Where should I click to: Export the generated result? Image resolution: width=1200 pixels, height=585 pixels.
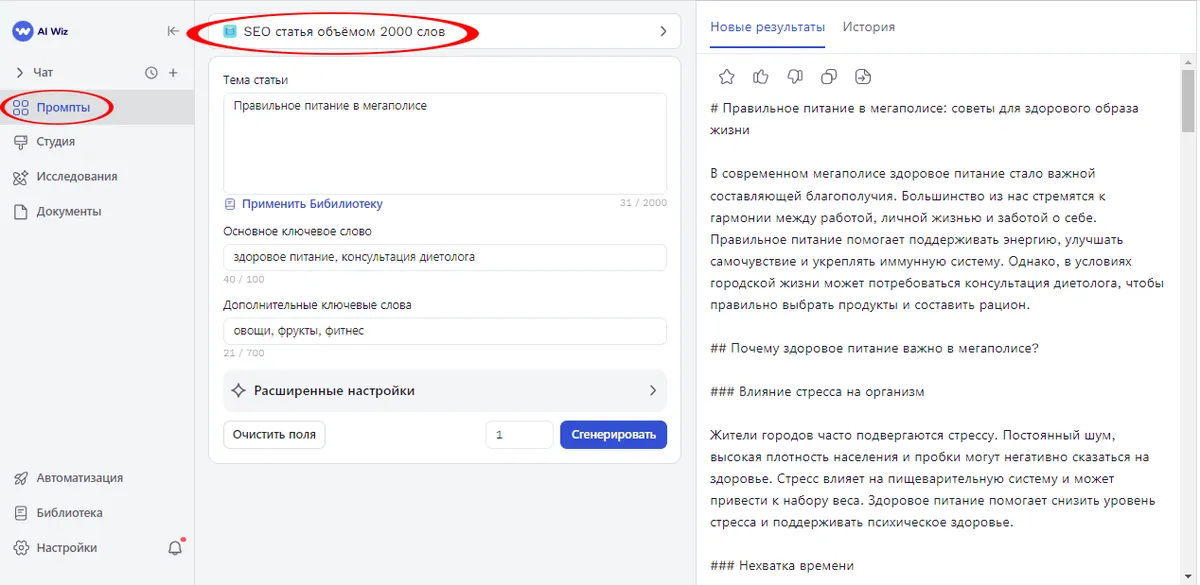863,76
